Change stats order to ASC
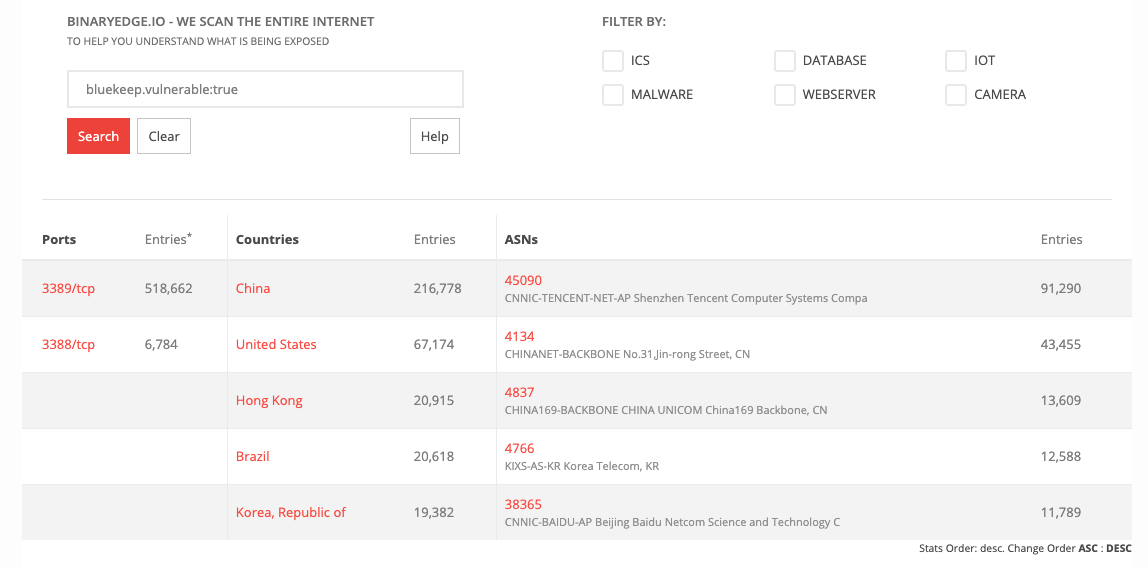Screen dimensions: 1148x568 point(1087,548)
